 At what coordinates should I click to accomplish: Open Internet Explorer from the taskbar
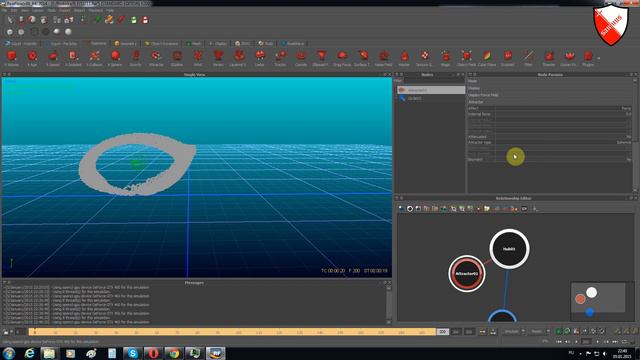click(29, 353)
